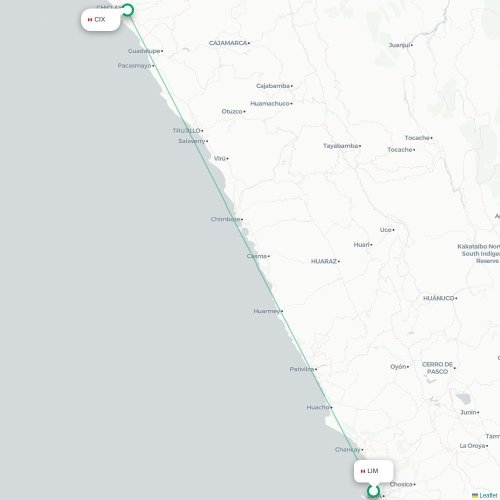Click the CIX airport label
Image resolution: width=500 pixels, height=500 pixels.
[x=100, y=20]
